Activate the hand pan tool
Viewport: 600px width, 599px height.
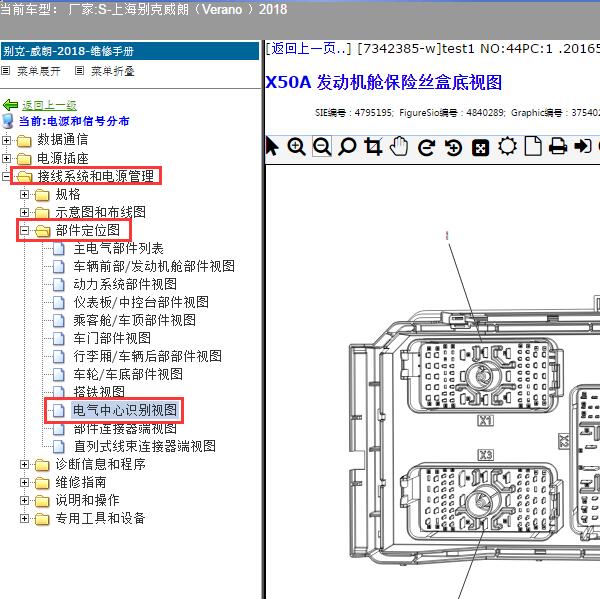coord(400,147)
